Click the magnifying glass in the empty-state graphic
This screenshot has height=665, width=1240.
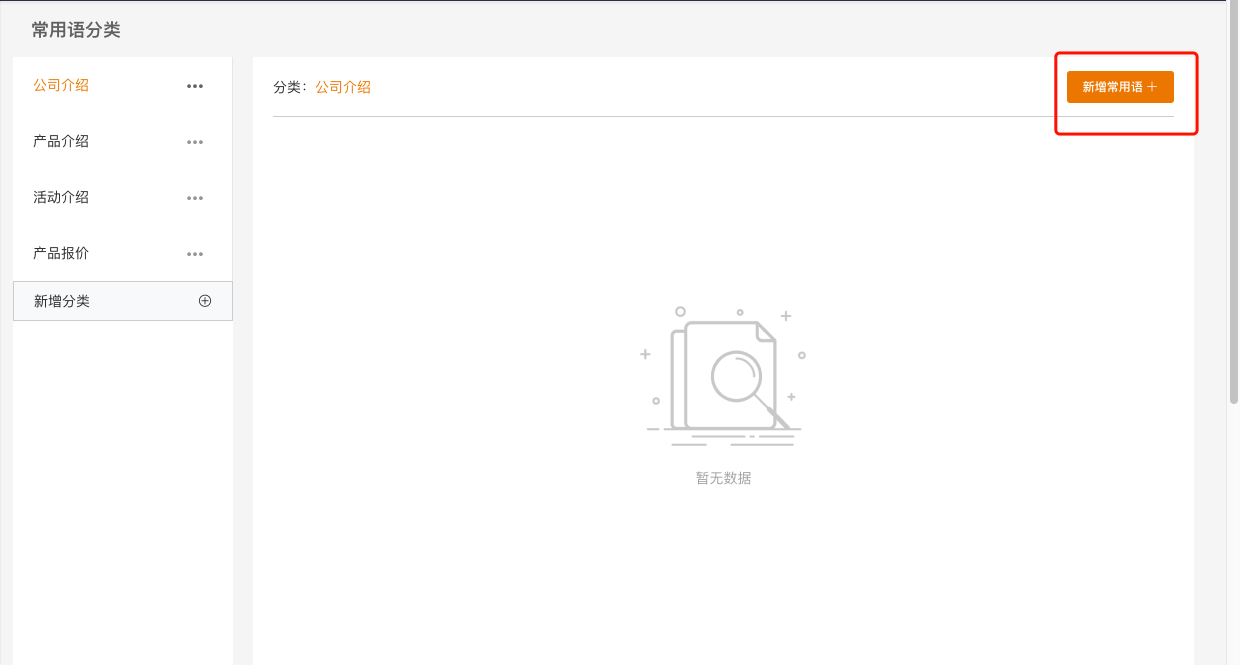(738, 377)
